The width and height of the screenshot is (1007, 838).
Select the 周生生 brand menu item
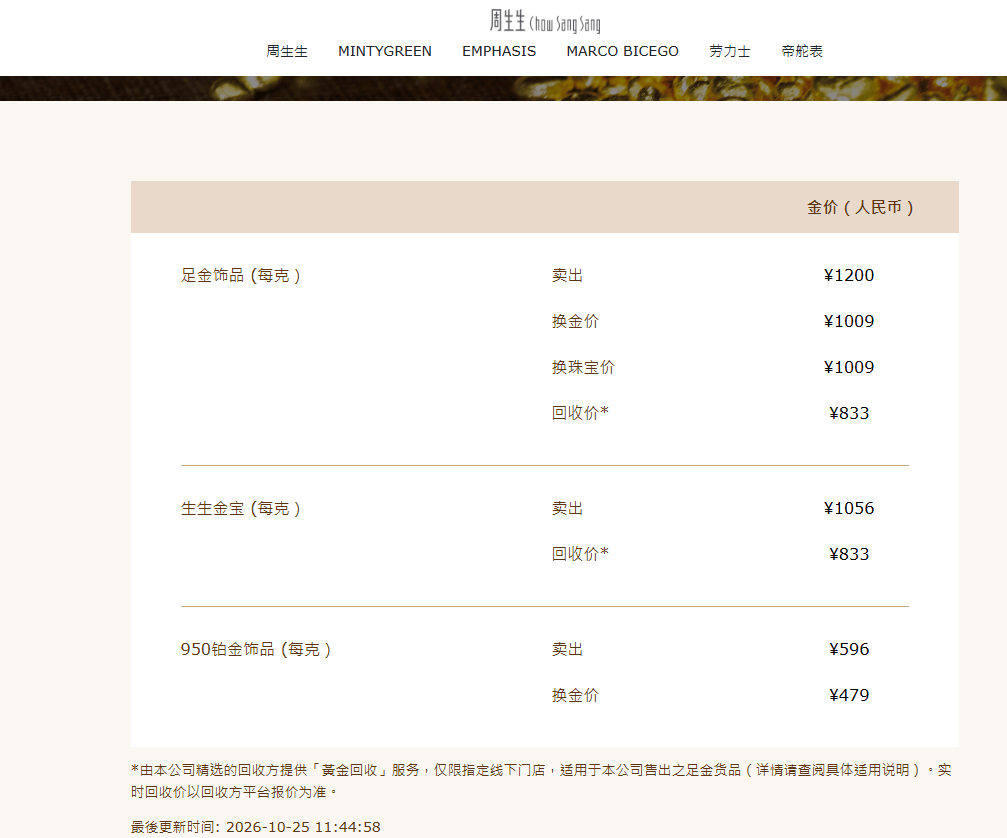click(x=287, y=51)
